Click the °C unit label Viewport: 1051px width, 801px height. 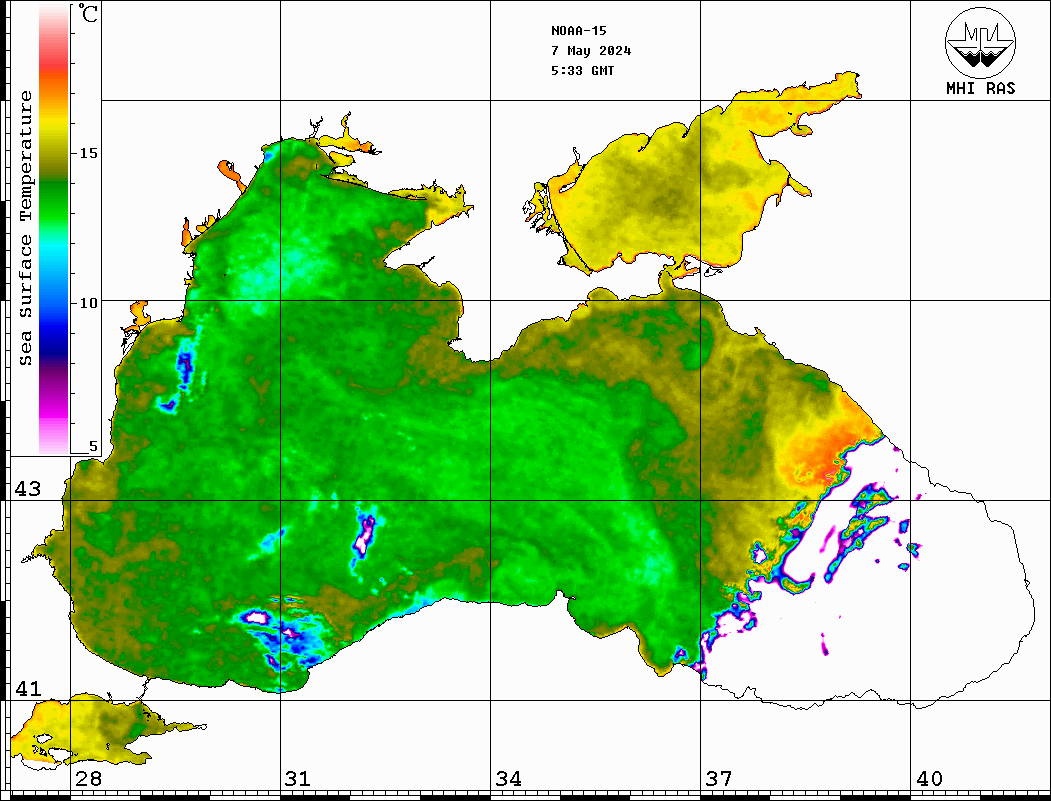[88, 13]
